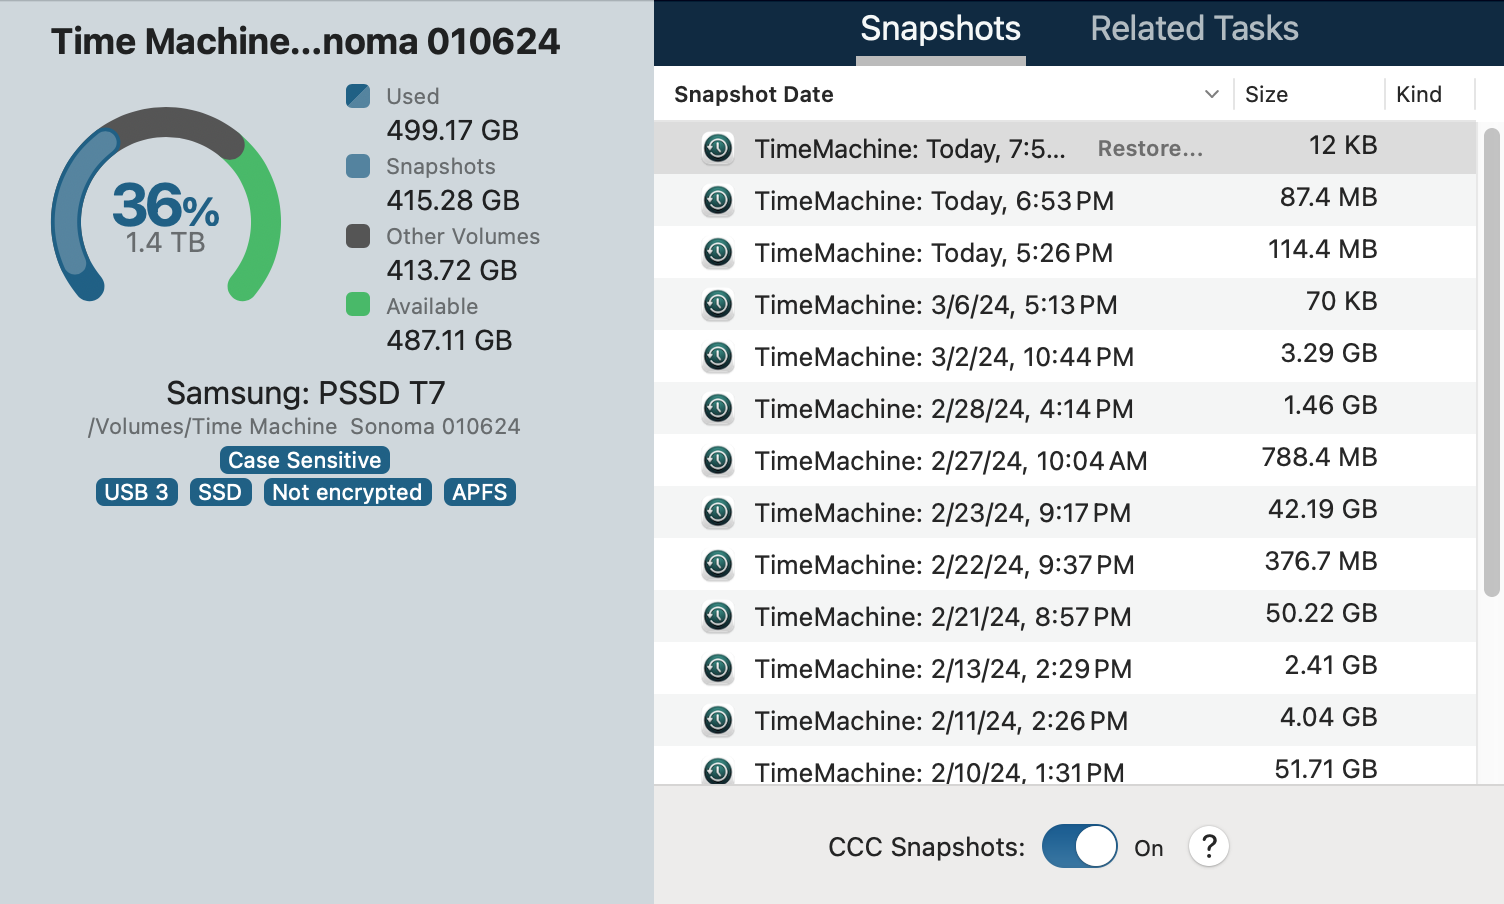Image resolution: width=1504 pixels, height=904 pixels.
Task: Switch to the Related Tasks tab
Action: (x=1193, y=29)
